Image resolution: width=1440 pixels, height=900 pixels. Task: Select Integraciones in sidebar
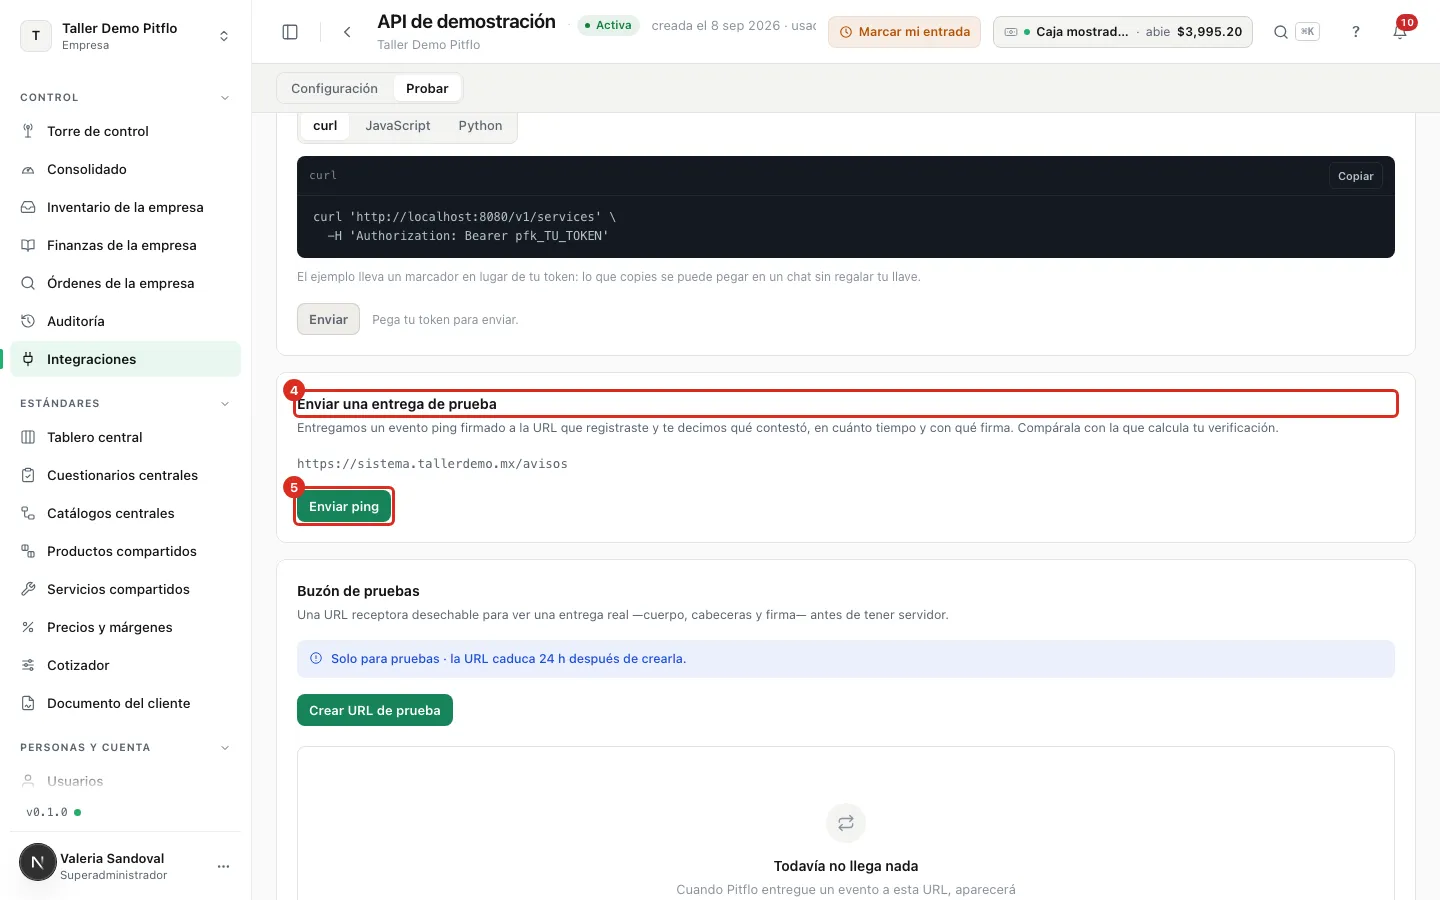click(x=125, y=359)
